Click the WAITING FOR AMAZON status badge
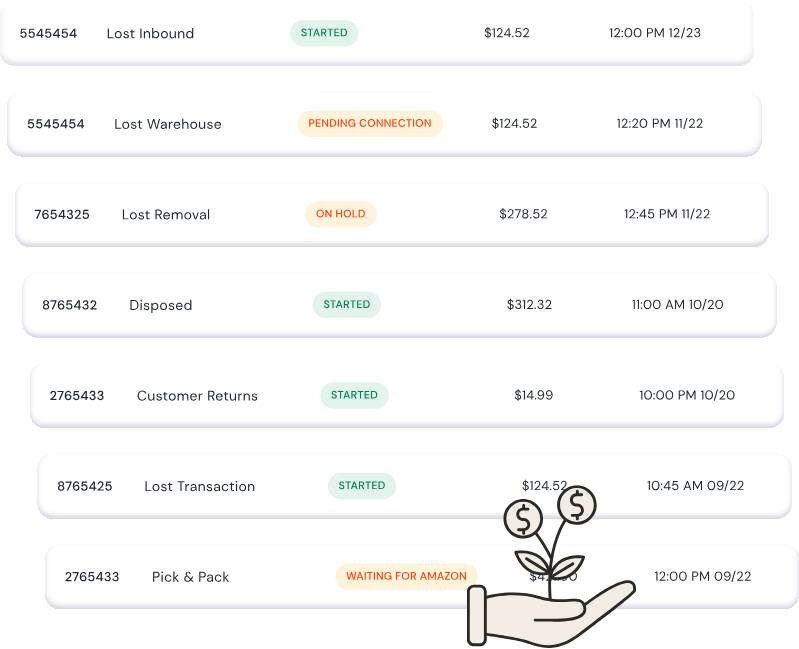Image resolution: width=799 pixels, height=649 pixels. click(x=406, y=576)
